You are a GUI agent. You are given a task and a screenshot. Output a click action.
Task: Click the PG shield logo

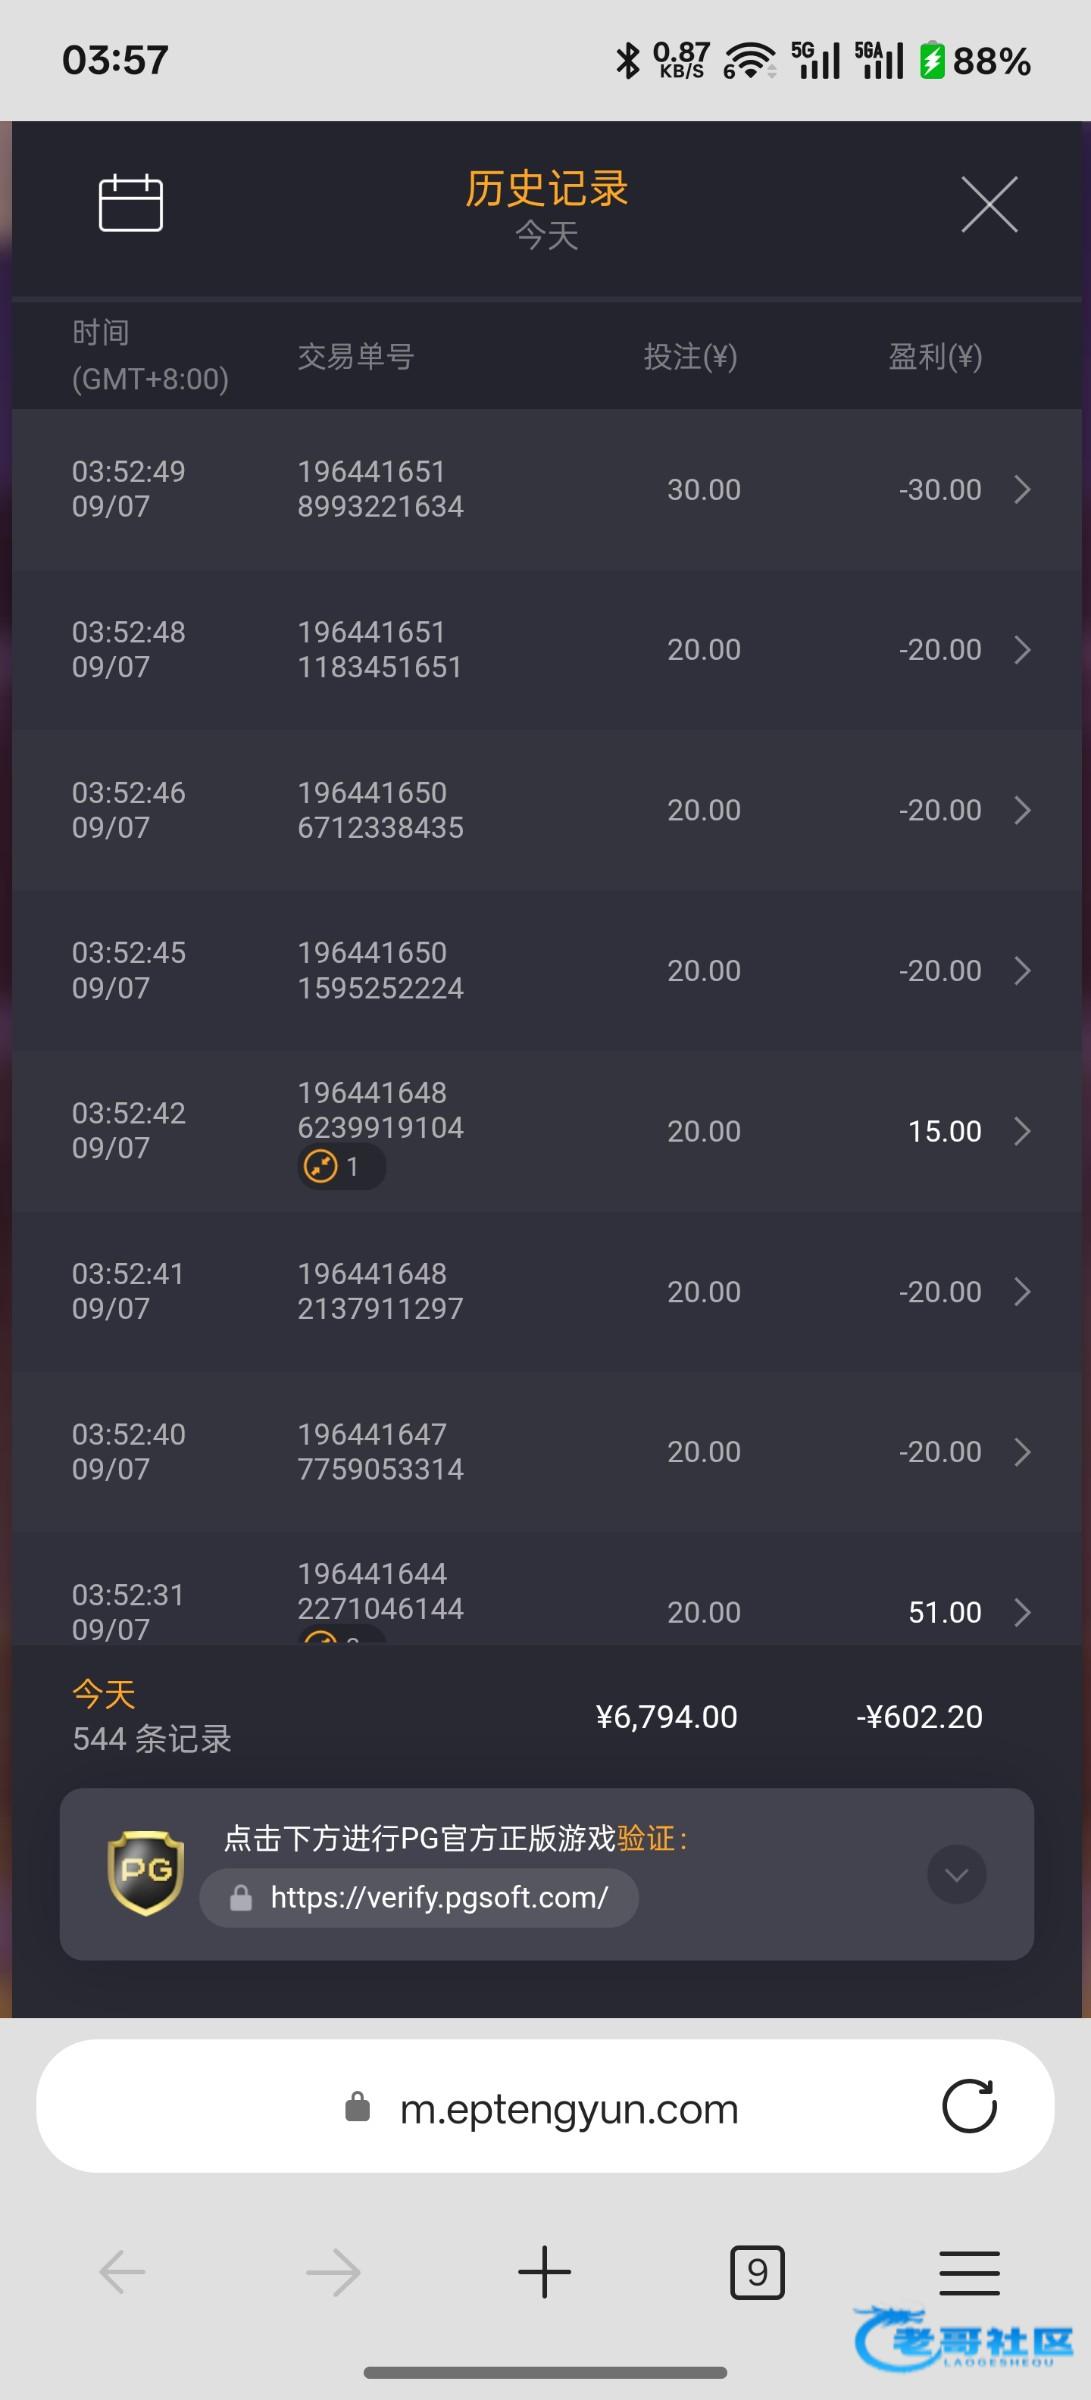pyautogui.click(x=146, y=1873)
